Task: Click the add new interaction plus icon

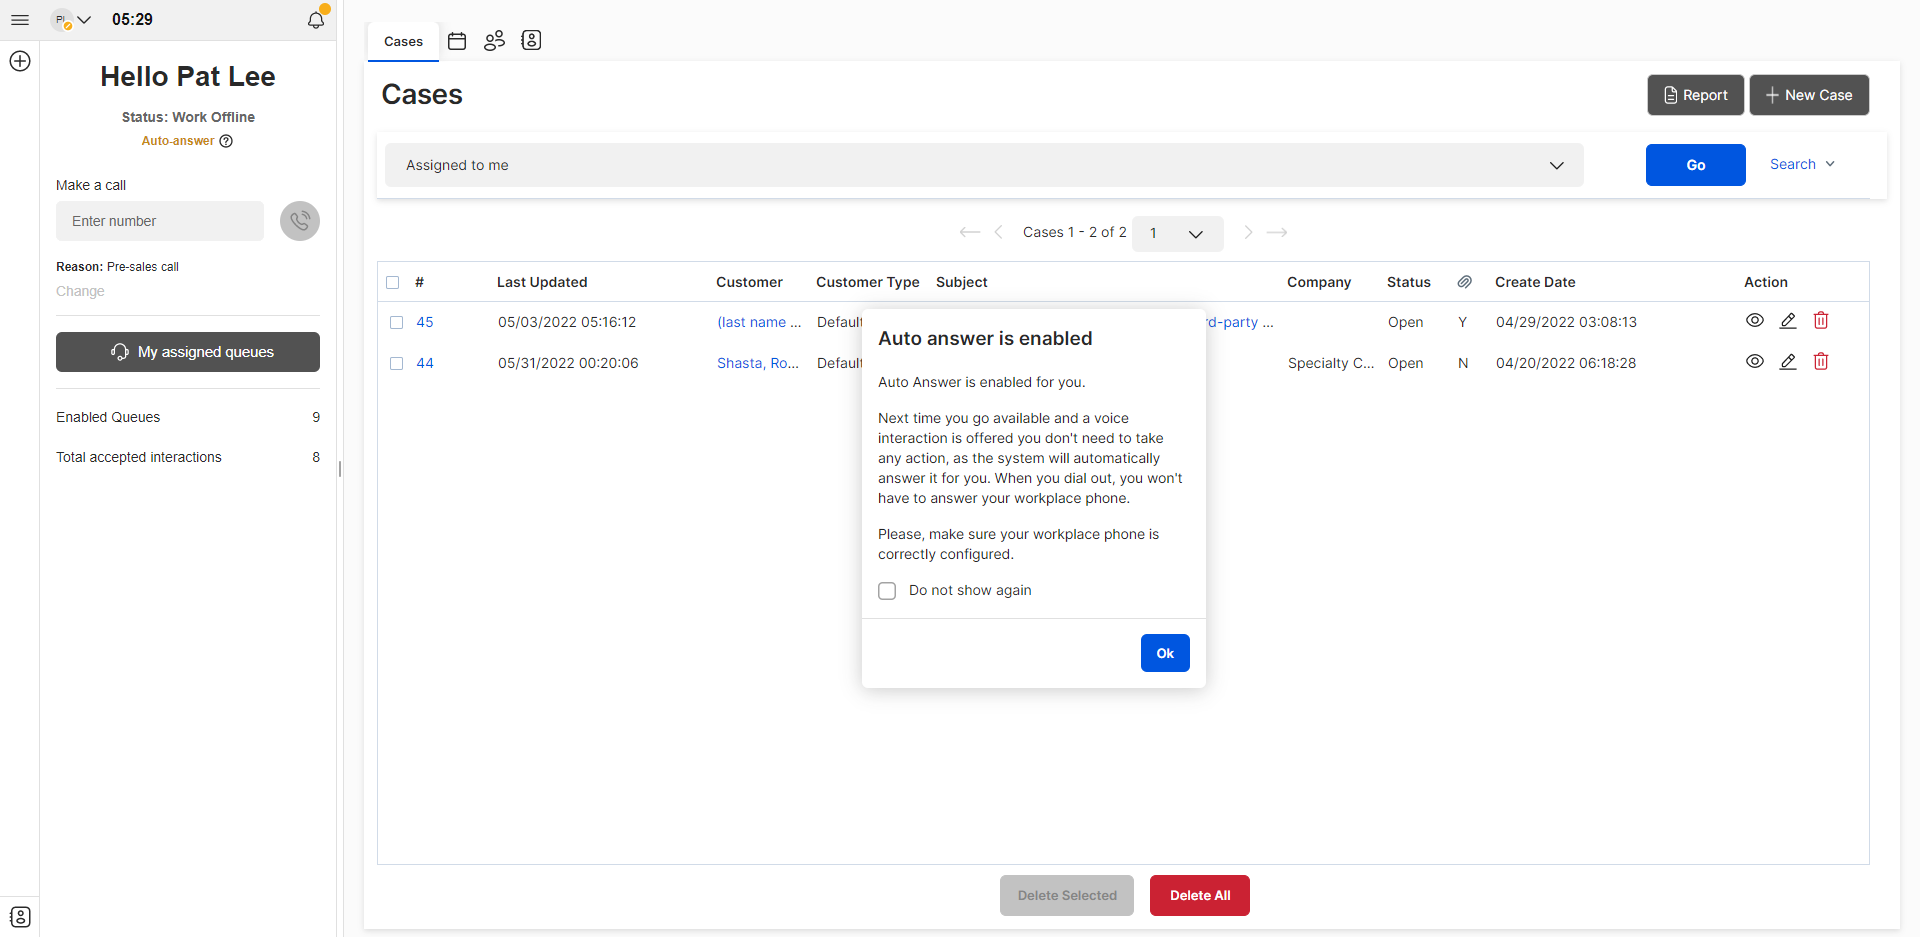Action: (x=20, y=61)
